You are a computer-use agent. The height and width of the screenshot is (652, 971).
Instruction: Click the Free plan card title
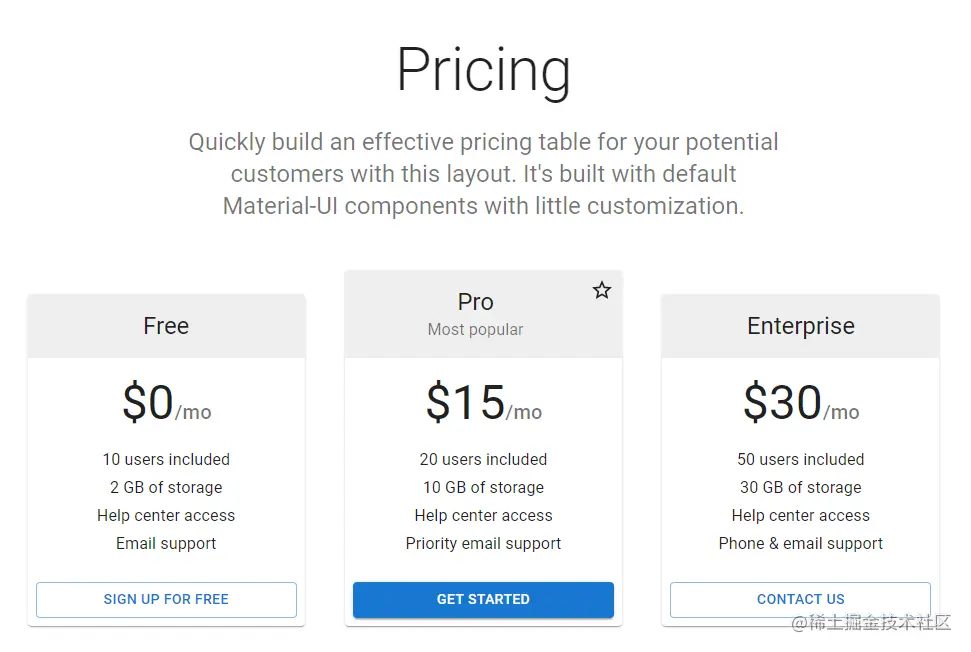tap(166, 326)
